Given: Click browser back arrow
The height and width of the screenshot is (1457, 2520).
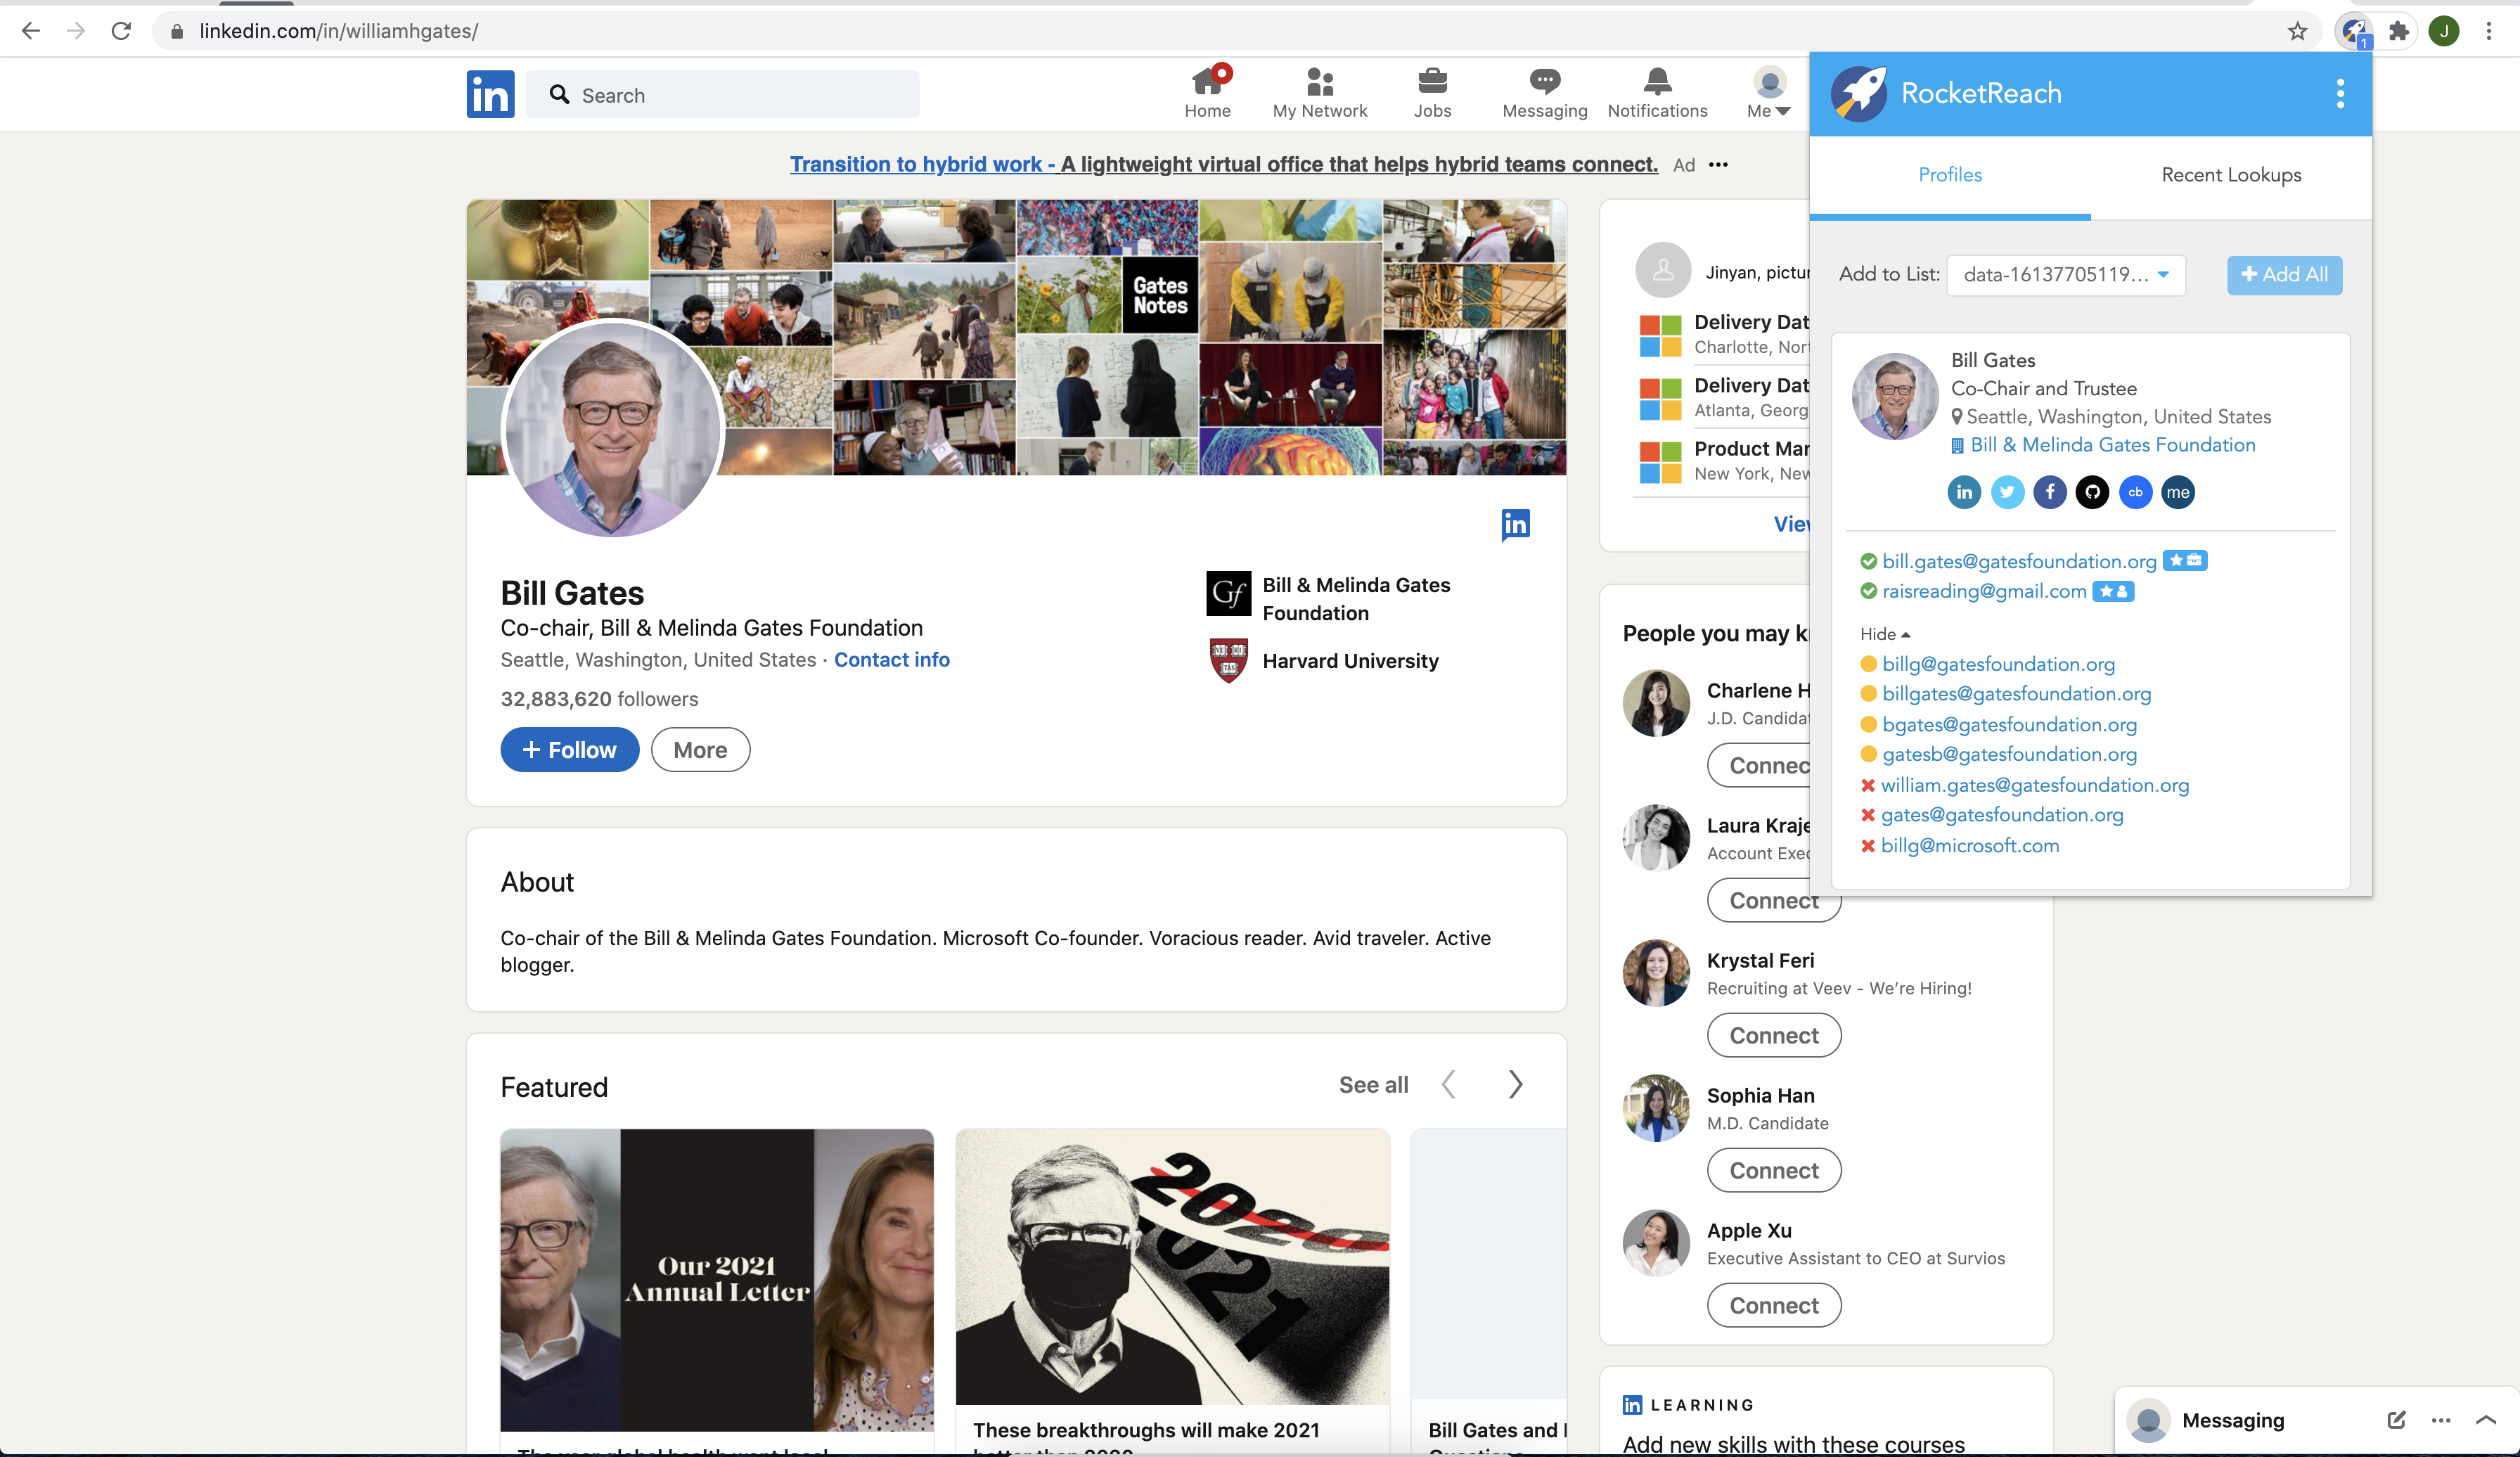Looking at the screenshot, I should (x=31, y=31).
